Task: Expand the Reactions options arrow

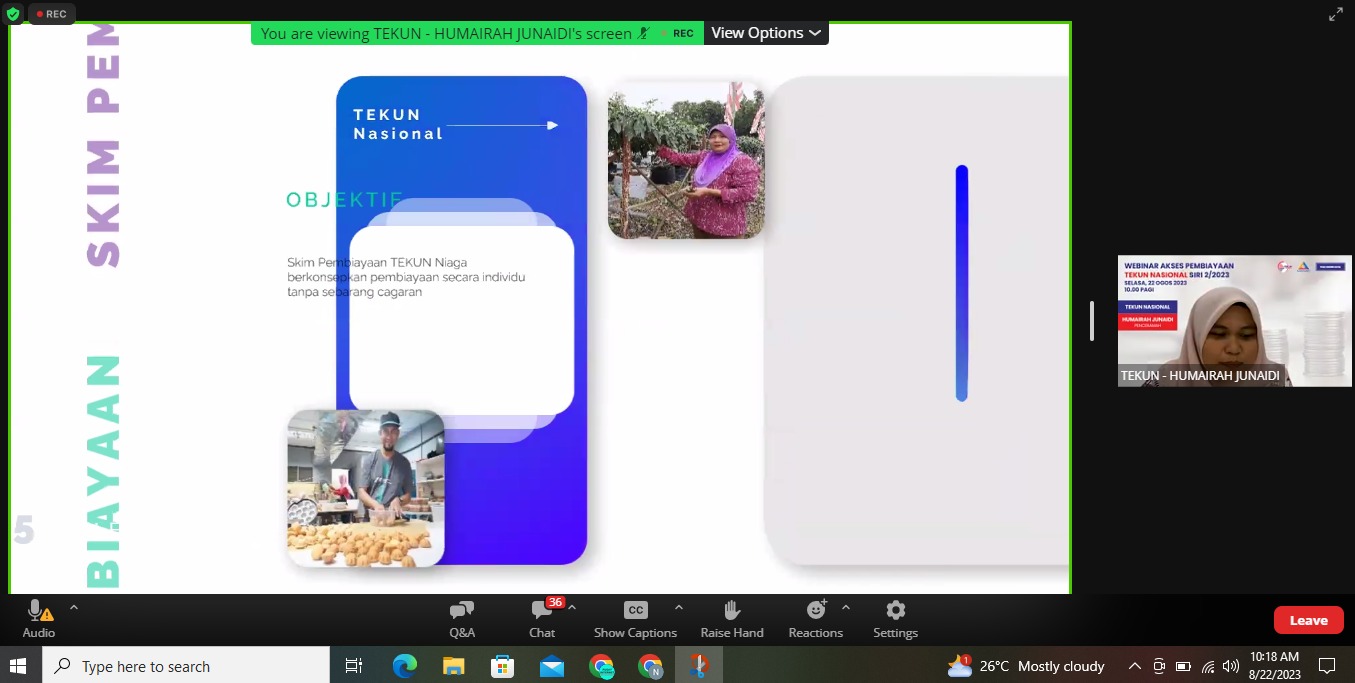Action: click(846, 607)
